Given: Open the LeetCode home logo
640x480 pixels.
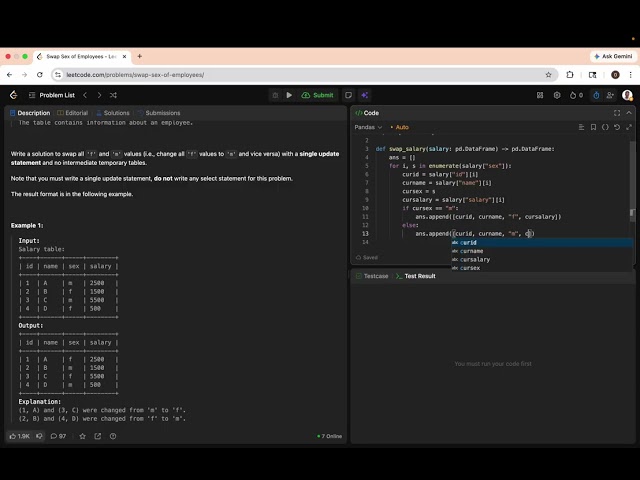Looking at the screenshot, I should click(13, 95).
